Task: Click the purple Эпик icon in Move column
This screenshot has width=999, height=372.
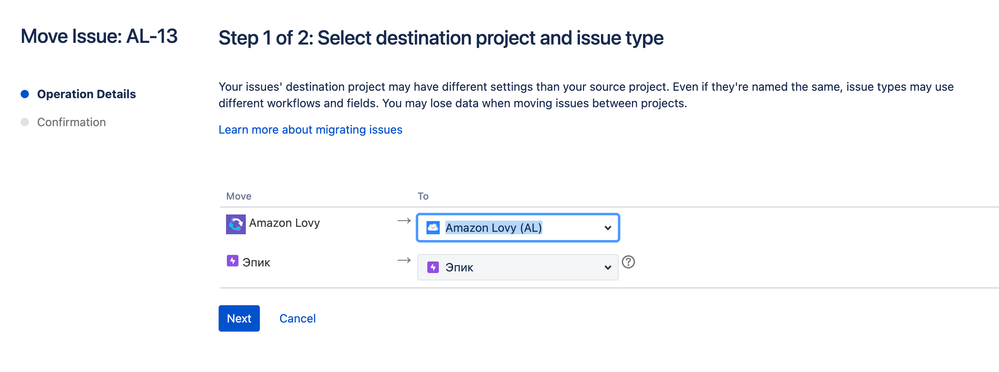Action: (x=233, y=261)
